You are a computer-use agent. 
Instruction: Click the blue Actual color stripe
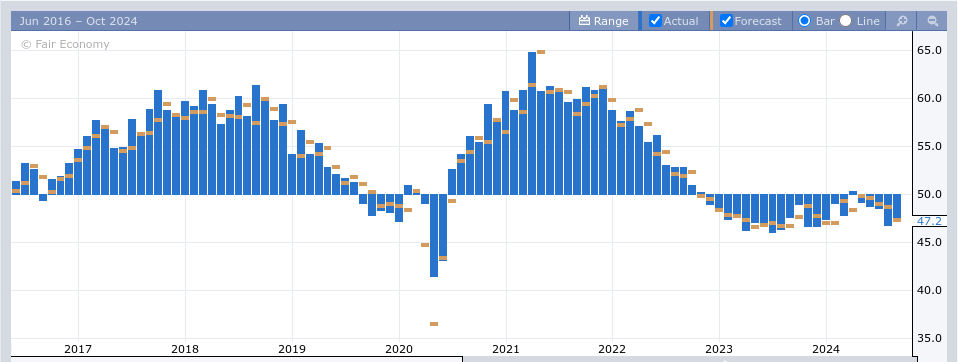(640, 21)
